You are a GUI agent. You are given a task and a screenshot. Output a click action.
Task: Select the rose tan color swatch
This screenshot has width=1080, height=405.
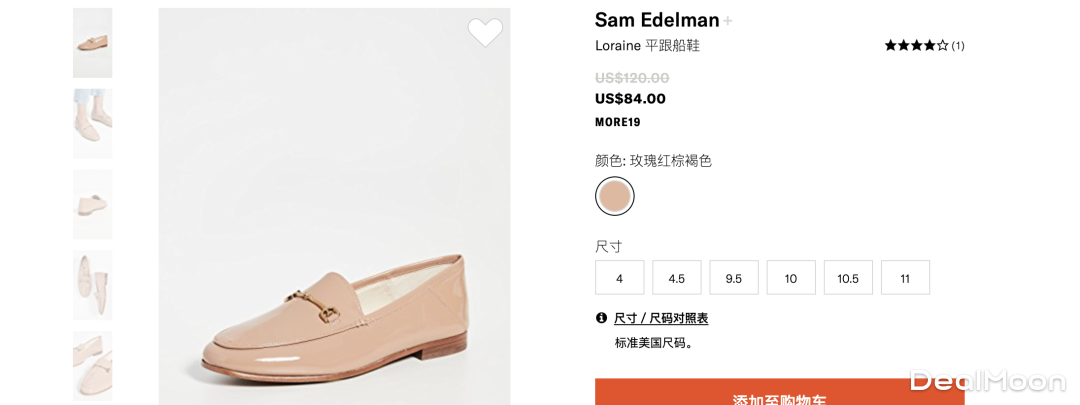615,196
